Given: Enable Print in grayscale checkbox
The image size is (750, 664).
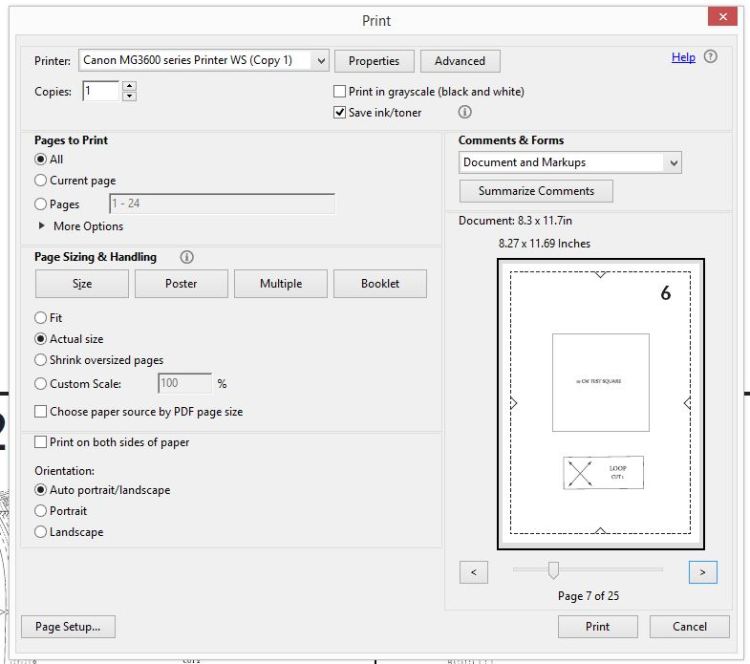Looking at the screenshot, I should 340,92.
